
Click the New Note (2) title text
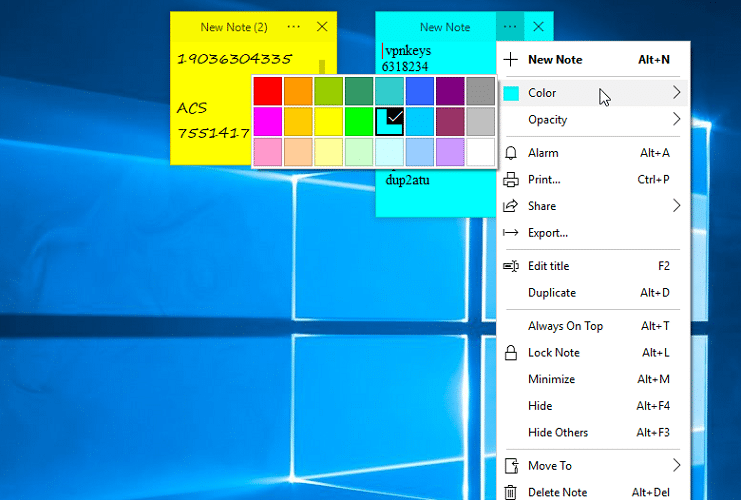234,27
